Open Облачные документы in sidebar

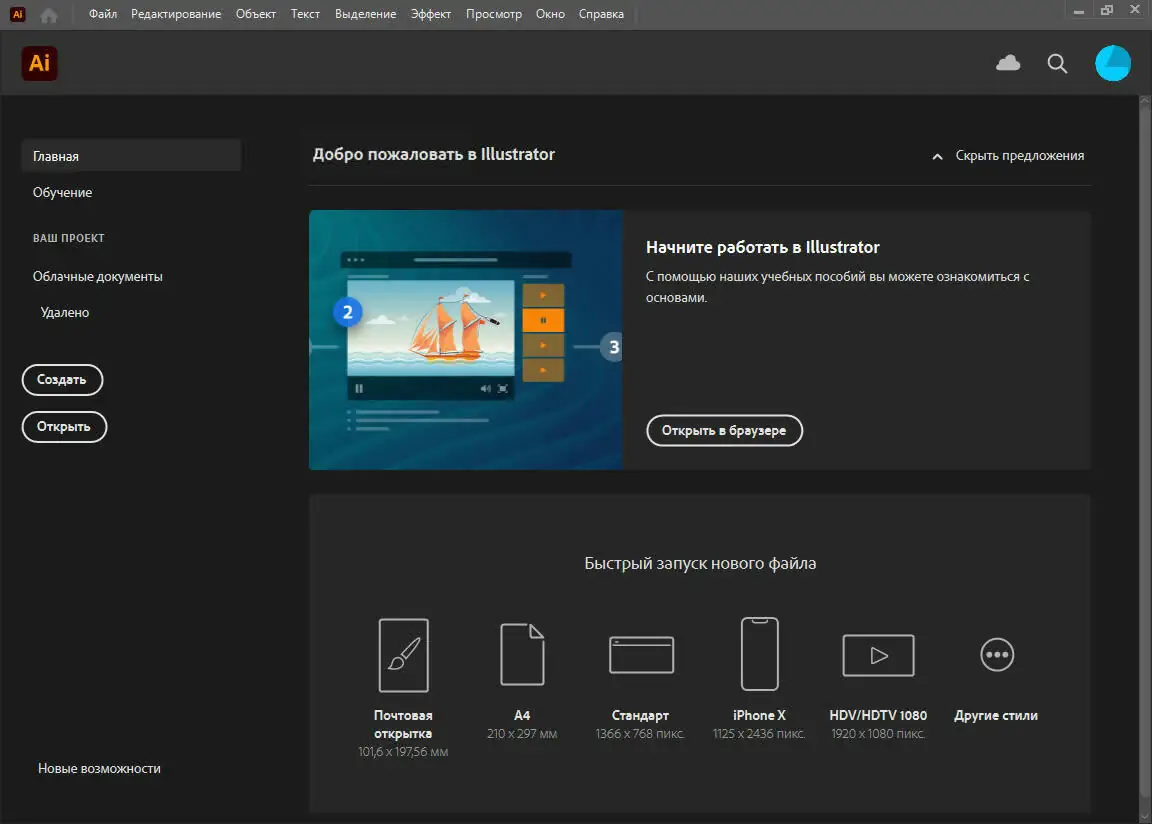click(98, 276)
